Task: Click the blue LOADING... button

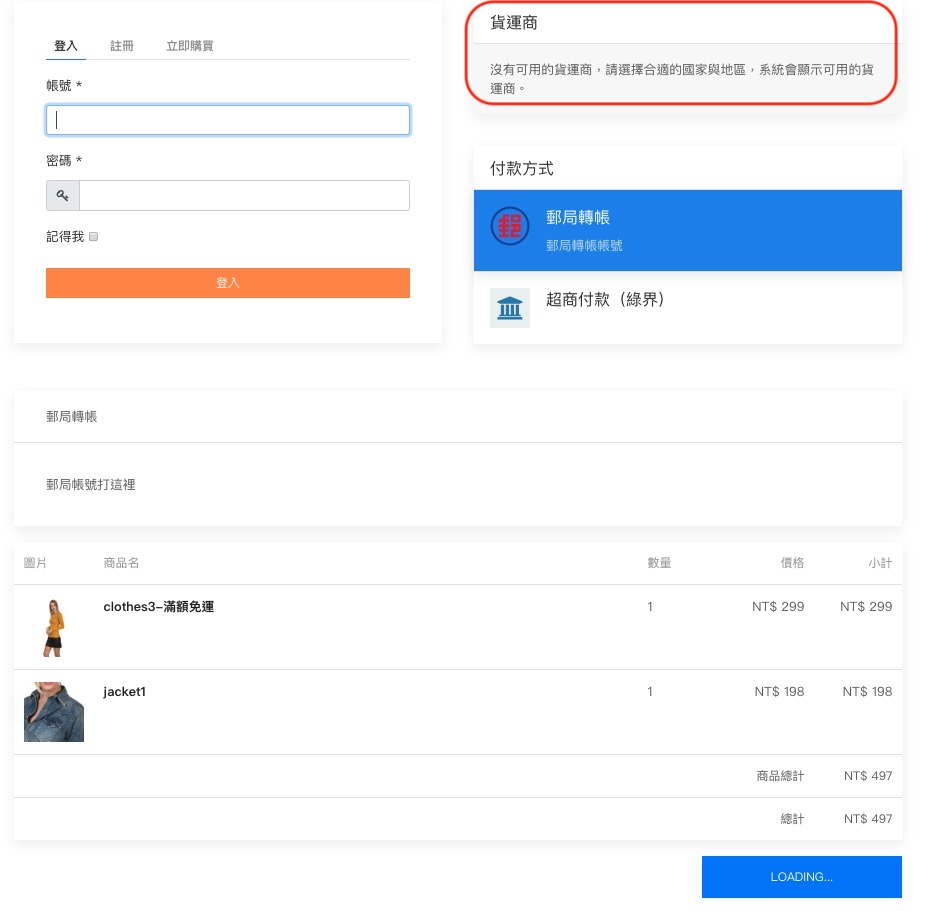Action: click(x=801, y=877)
